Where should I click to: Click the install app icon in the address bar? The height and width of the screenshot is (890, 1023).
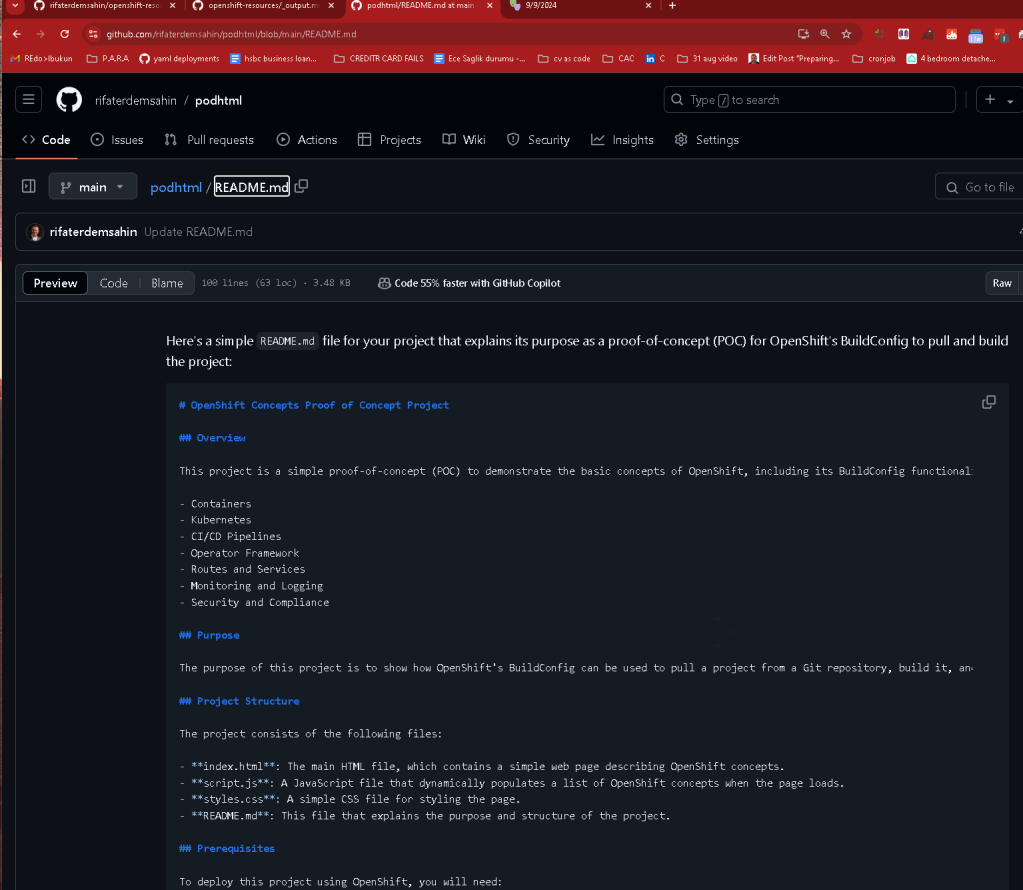pyautogui.click(x=803, y=34)
